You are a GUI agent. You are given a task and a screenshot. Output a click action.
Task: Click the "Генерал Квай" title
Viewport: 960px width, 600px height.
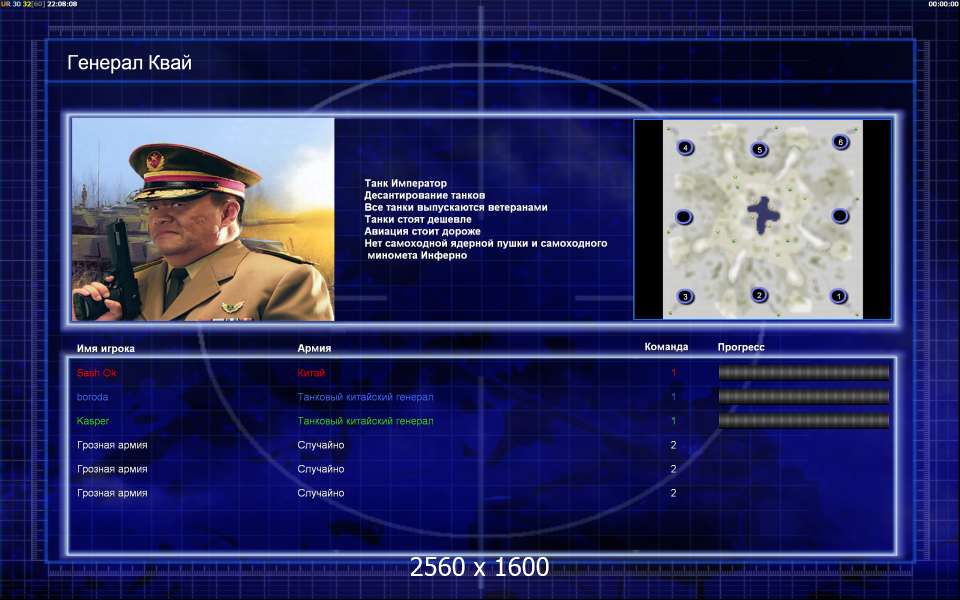pos(129,62)
